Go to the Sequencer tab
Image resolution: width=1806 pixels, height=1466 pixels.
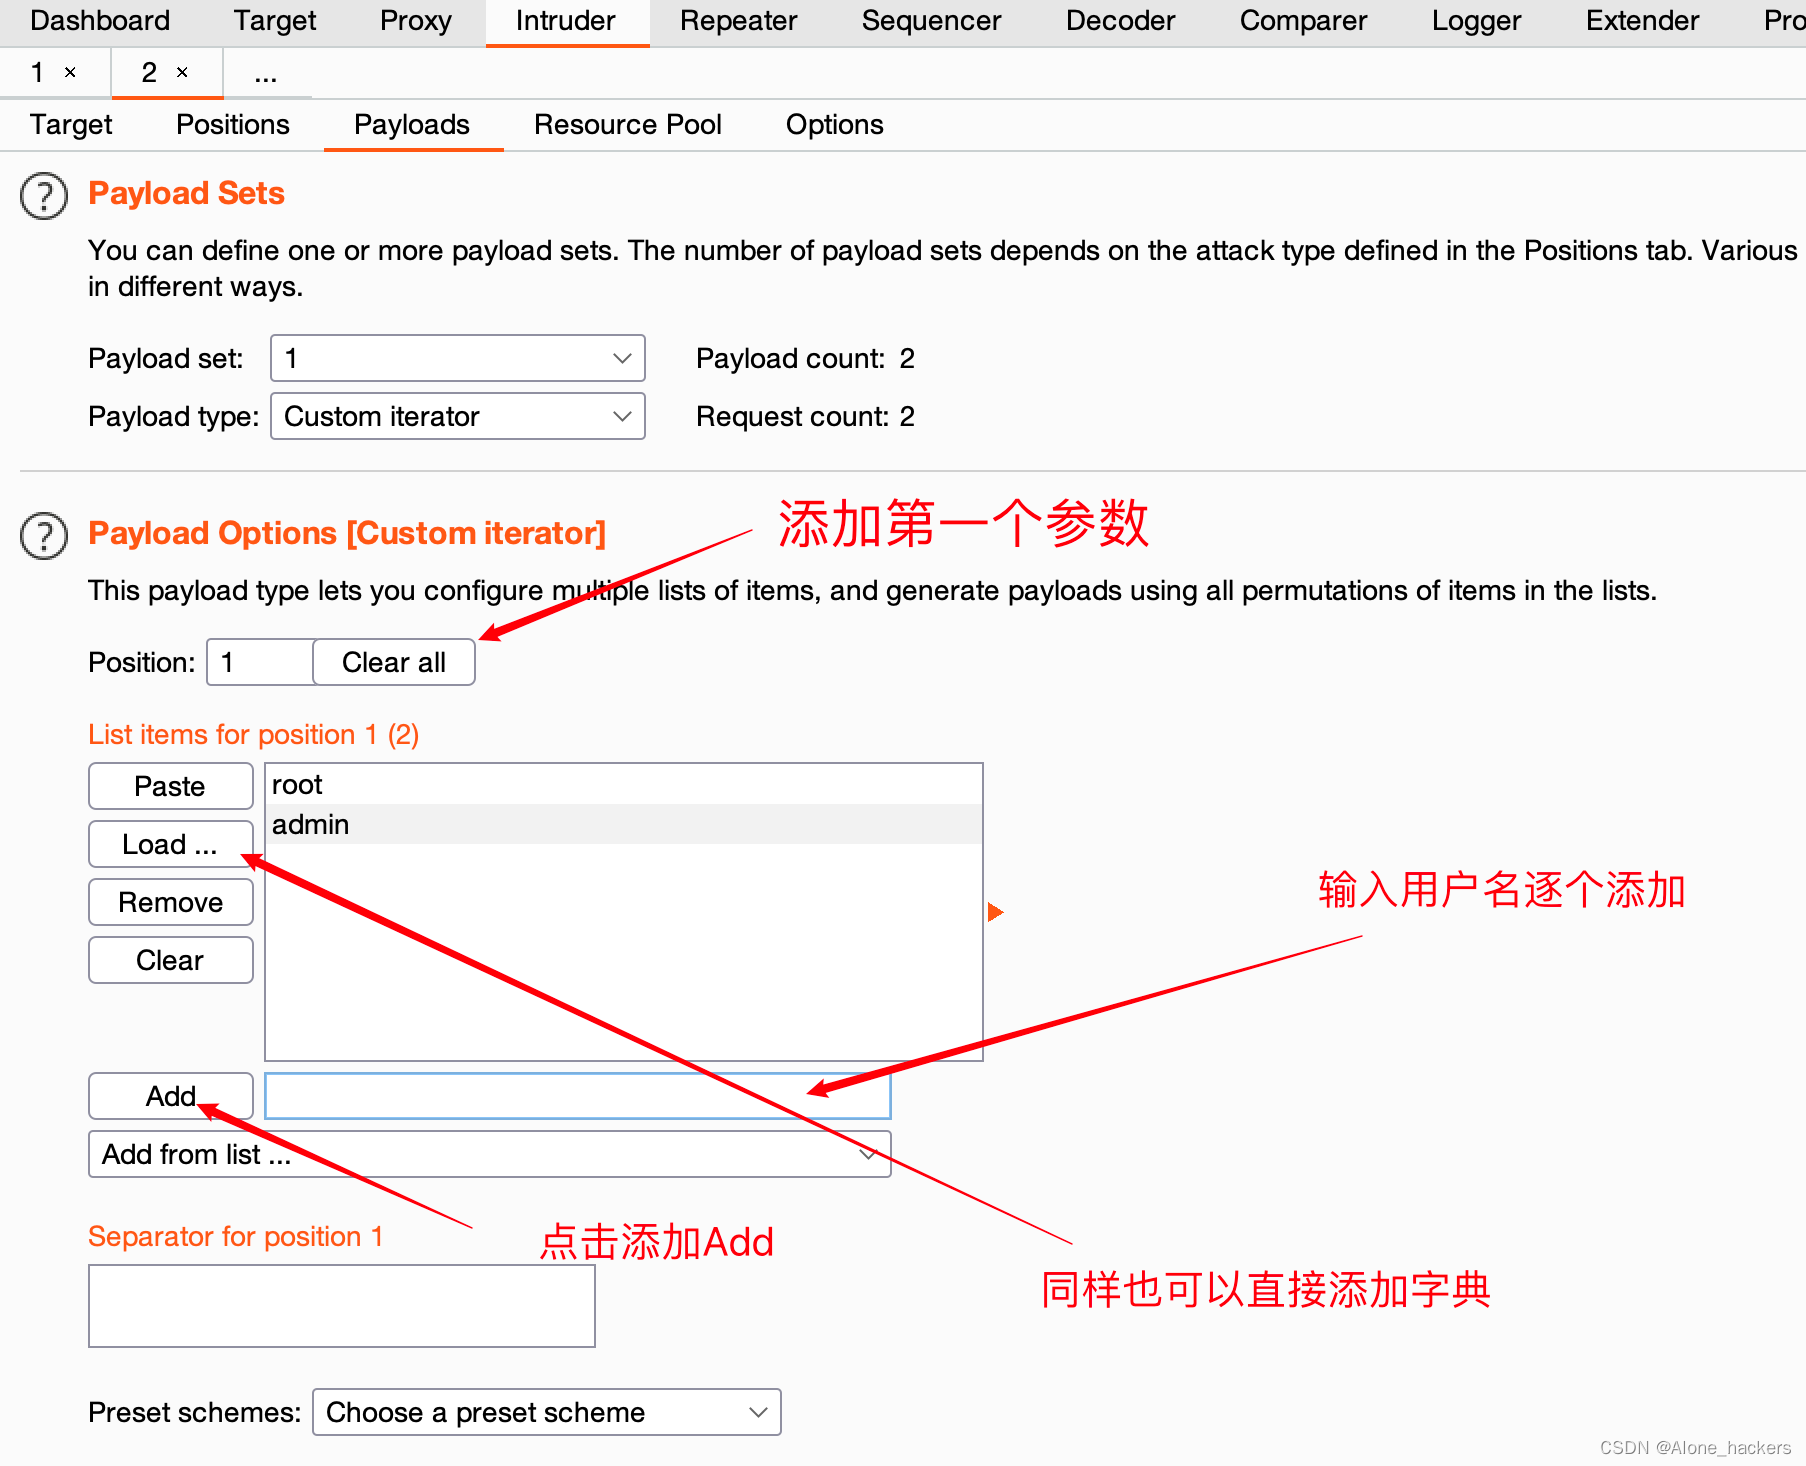point(931,21)
